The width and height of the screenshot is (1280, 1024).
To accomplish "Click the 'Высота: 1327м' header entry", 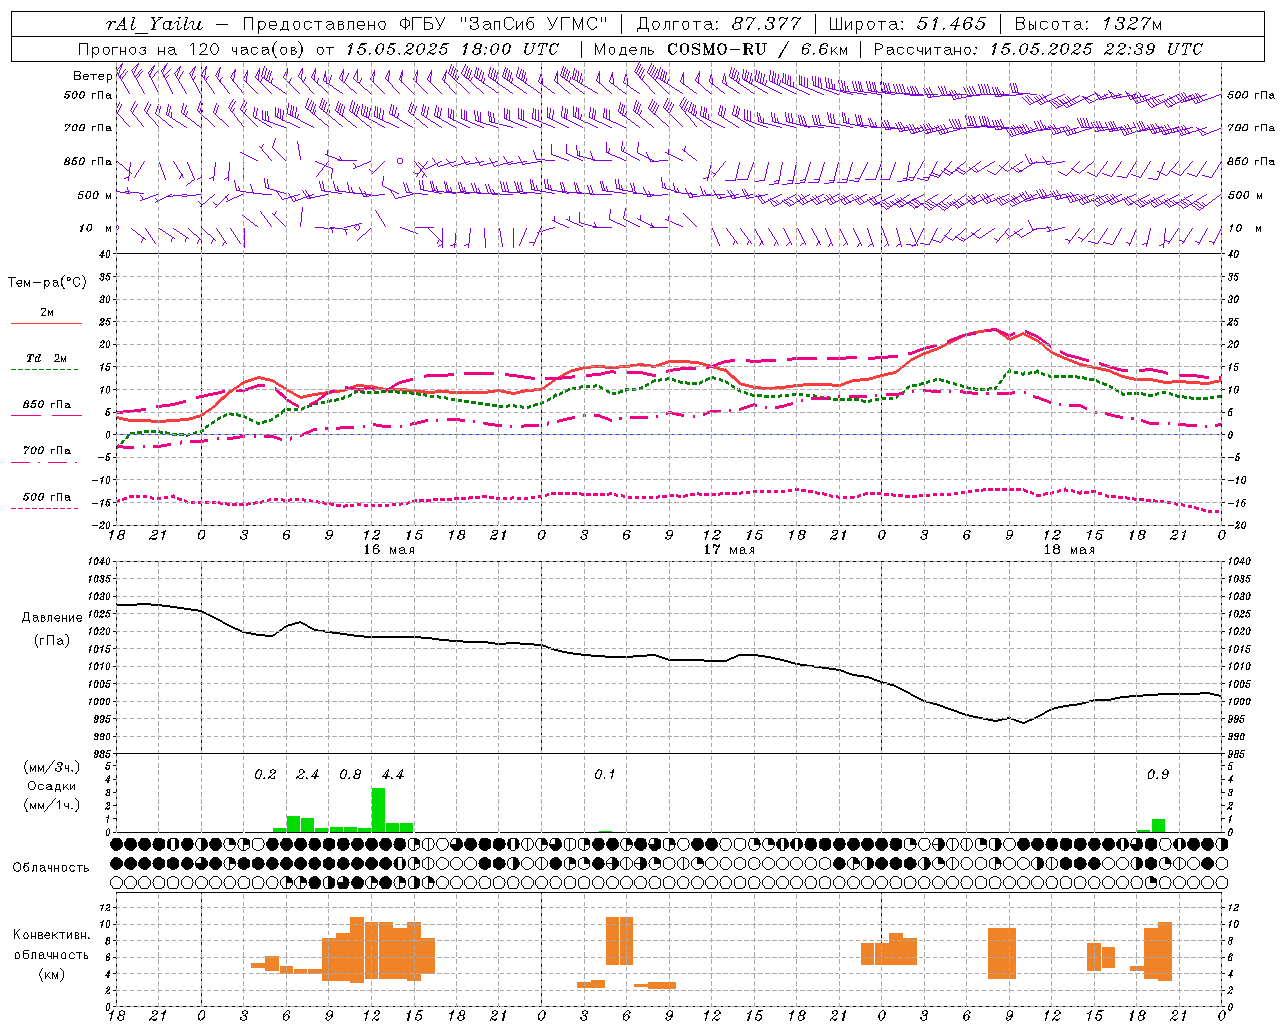I will tap(1088, 24).
